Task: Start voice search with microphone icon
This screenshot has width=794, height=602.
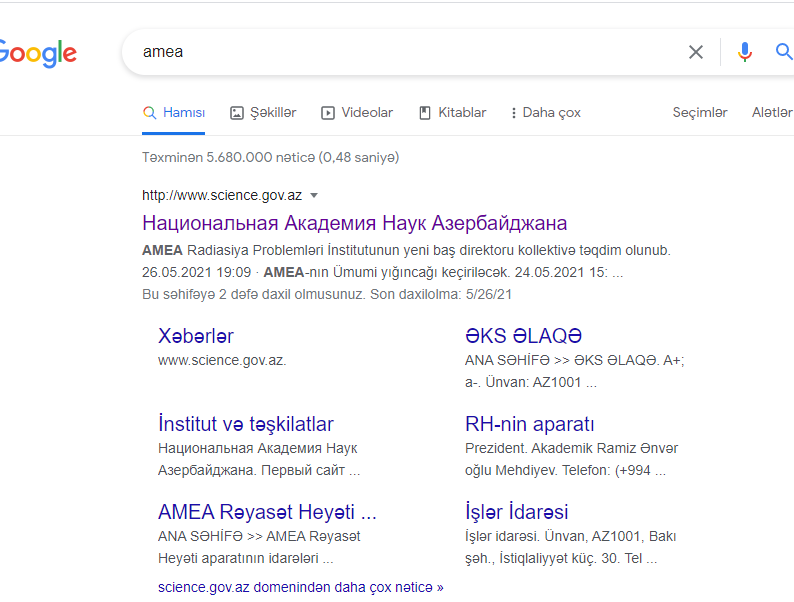Action: point(744,52)
